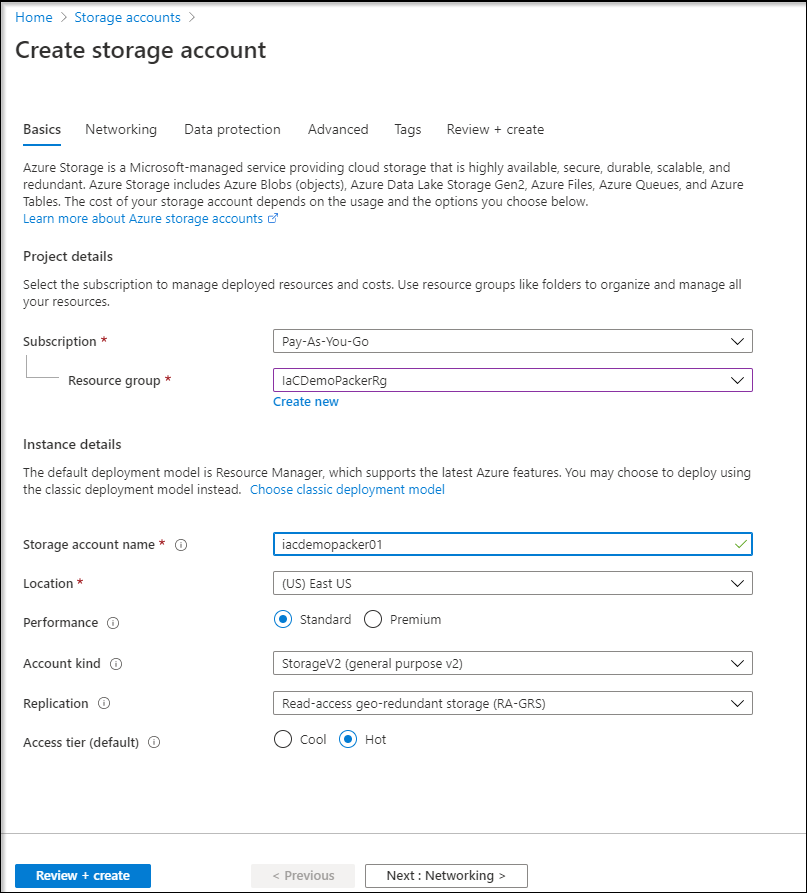This screenshot has height=893, width=807.
Task: Open the Data protection tab
Action: [x=232, y=129]
